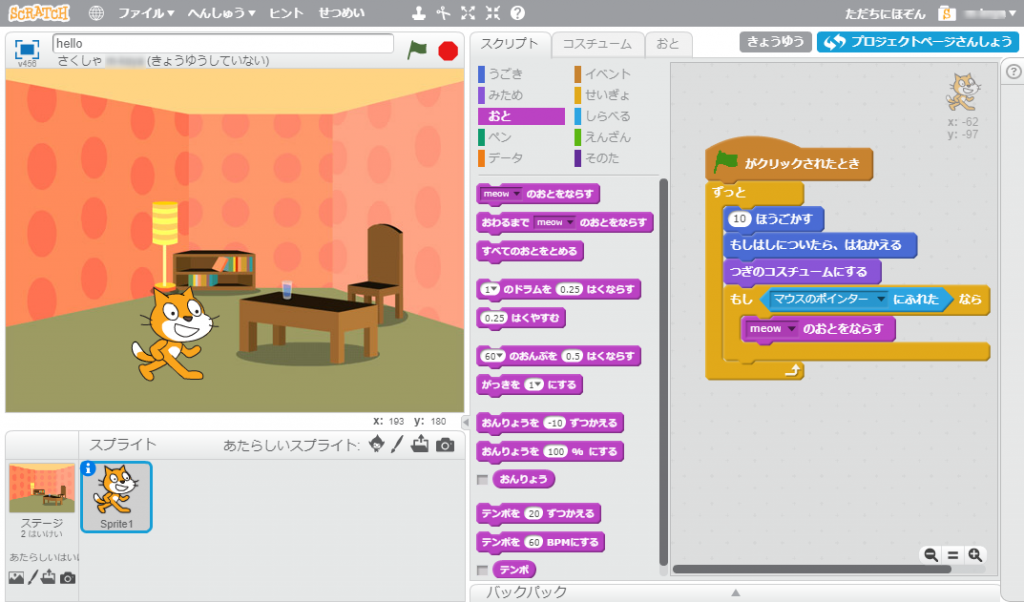Open note dropdown in のおんぷを block

(x=500, y=356)
